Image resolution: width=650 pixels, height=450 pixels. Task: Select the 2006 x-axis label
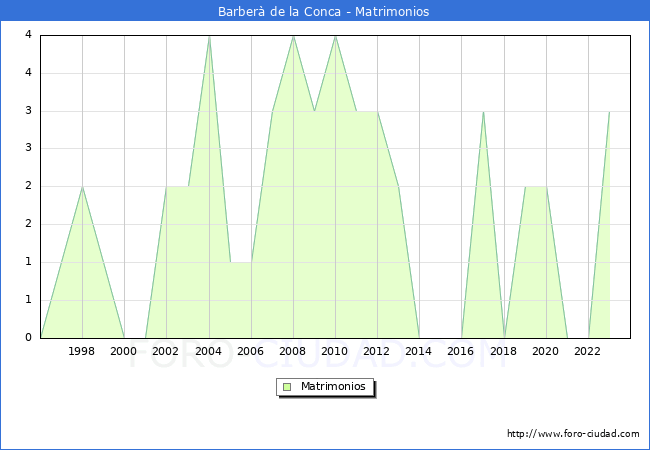tap(250, 351)
